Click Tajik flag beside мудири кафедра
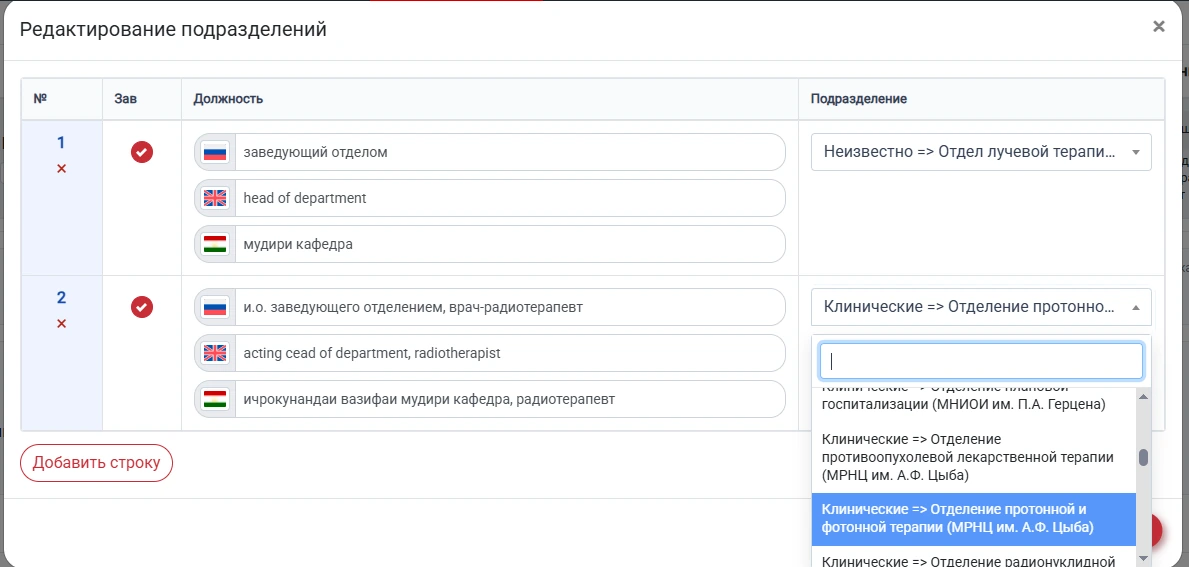The width and height of the screenshot is (1189, 567). point(215,244)
